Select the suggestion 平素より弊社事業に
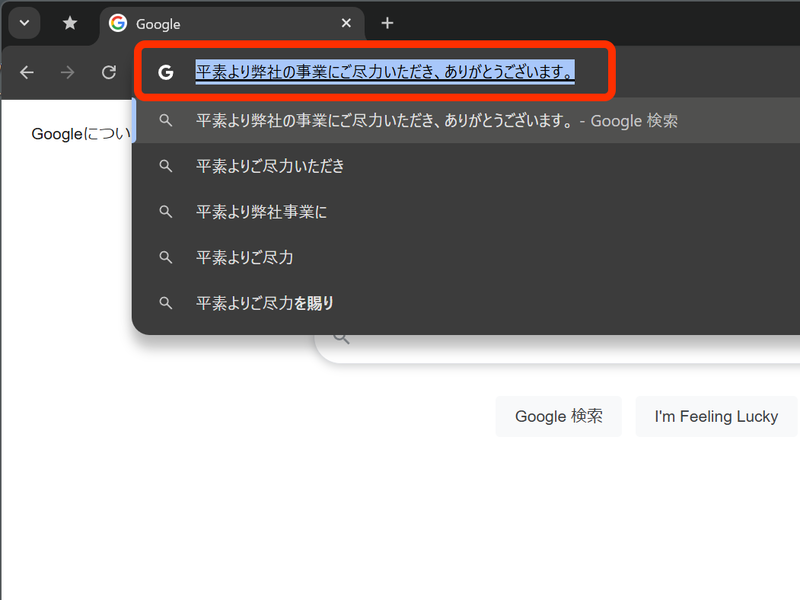Image resolution: width=800 pixels, height=600 pixels. tap(263, 211)
